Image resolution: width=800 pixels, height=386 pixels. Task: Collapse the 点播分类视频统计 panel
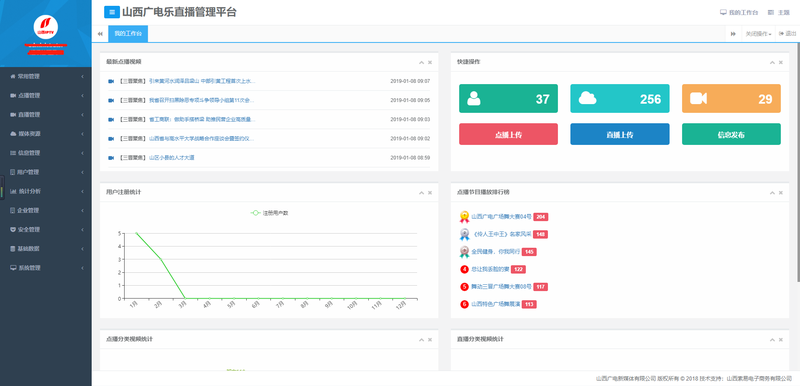click(x=421, y=340)
